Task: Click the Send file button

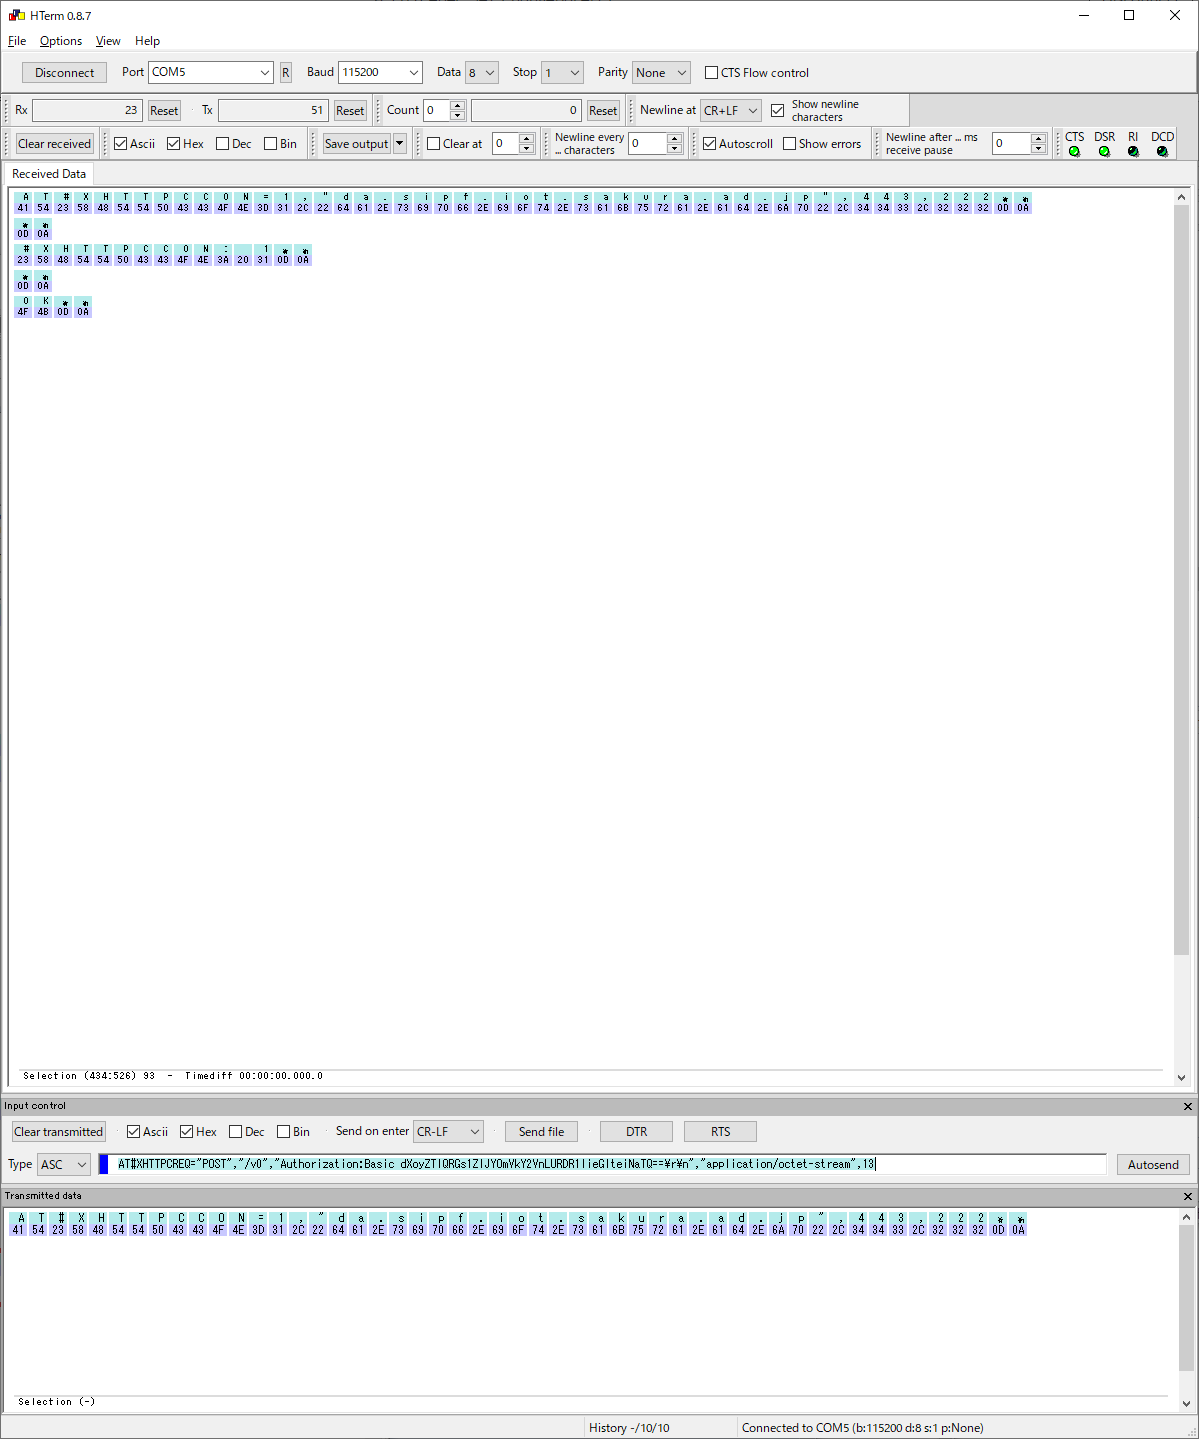Action: coord(541,1132)
